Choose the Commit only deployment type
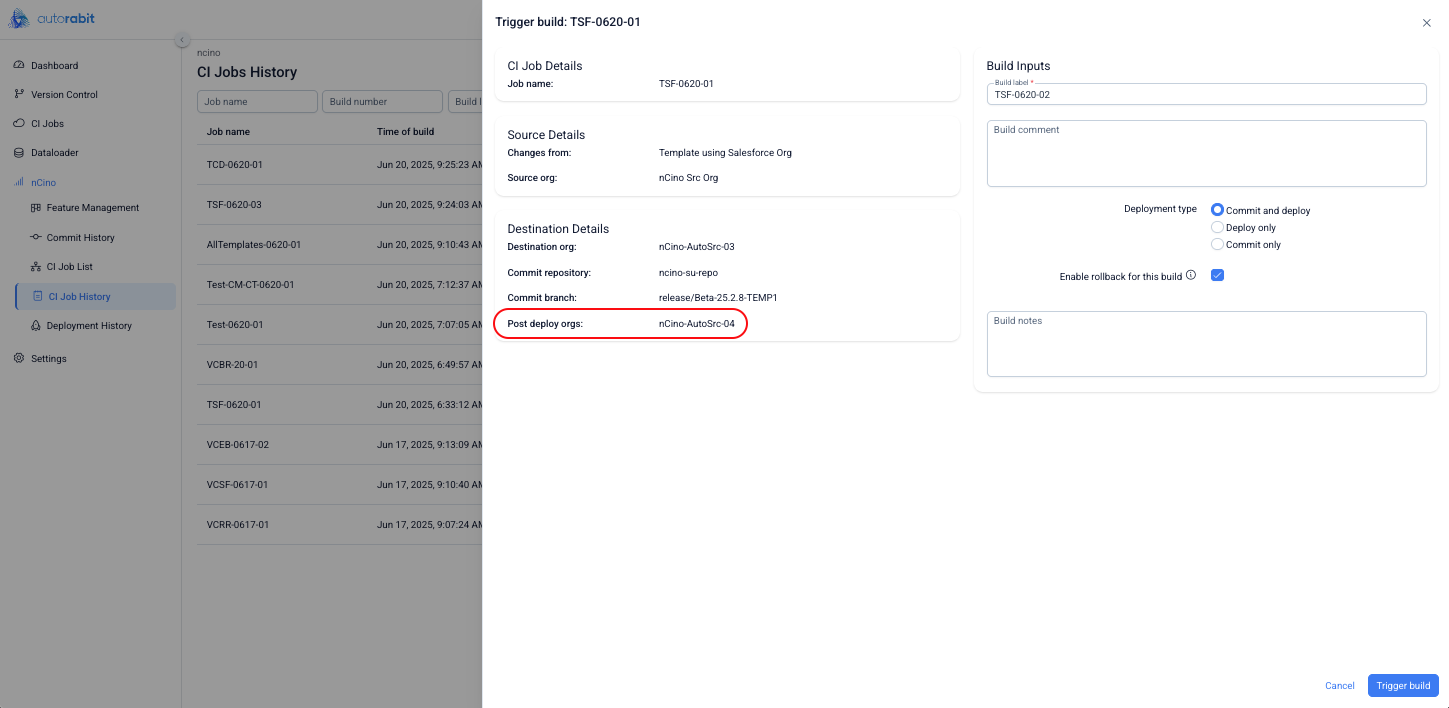The height and width of the screenshot is (708, 1449). tap(1217, 245)
